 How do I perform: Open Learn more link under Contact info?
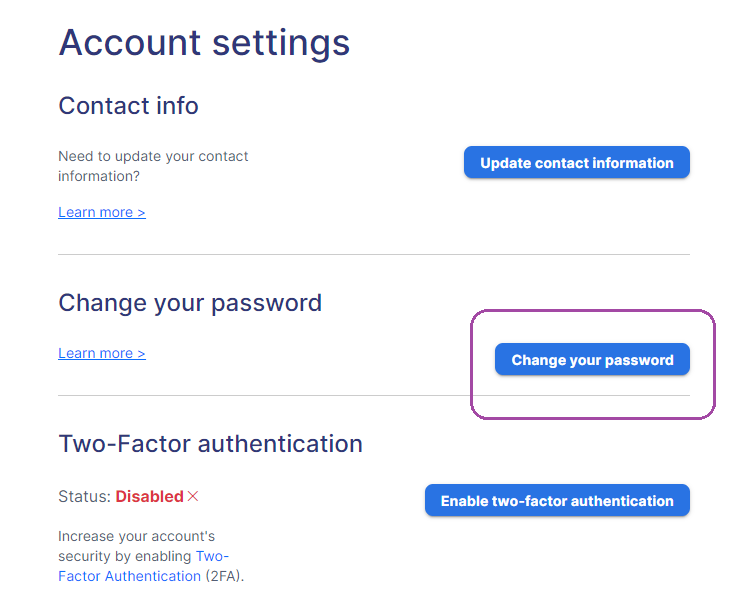pyautogui.click(x=102, y=212)
